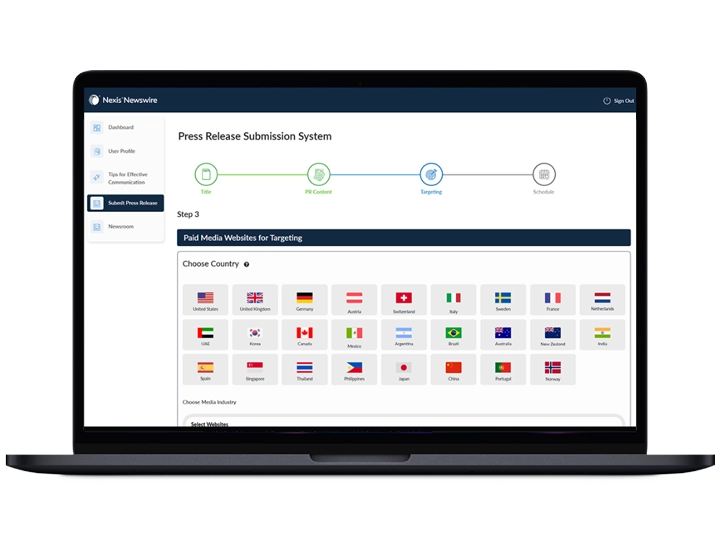This screenshot has width=720, height=540.
Task: Select the India flag tile
Action: coord(602,335)
